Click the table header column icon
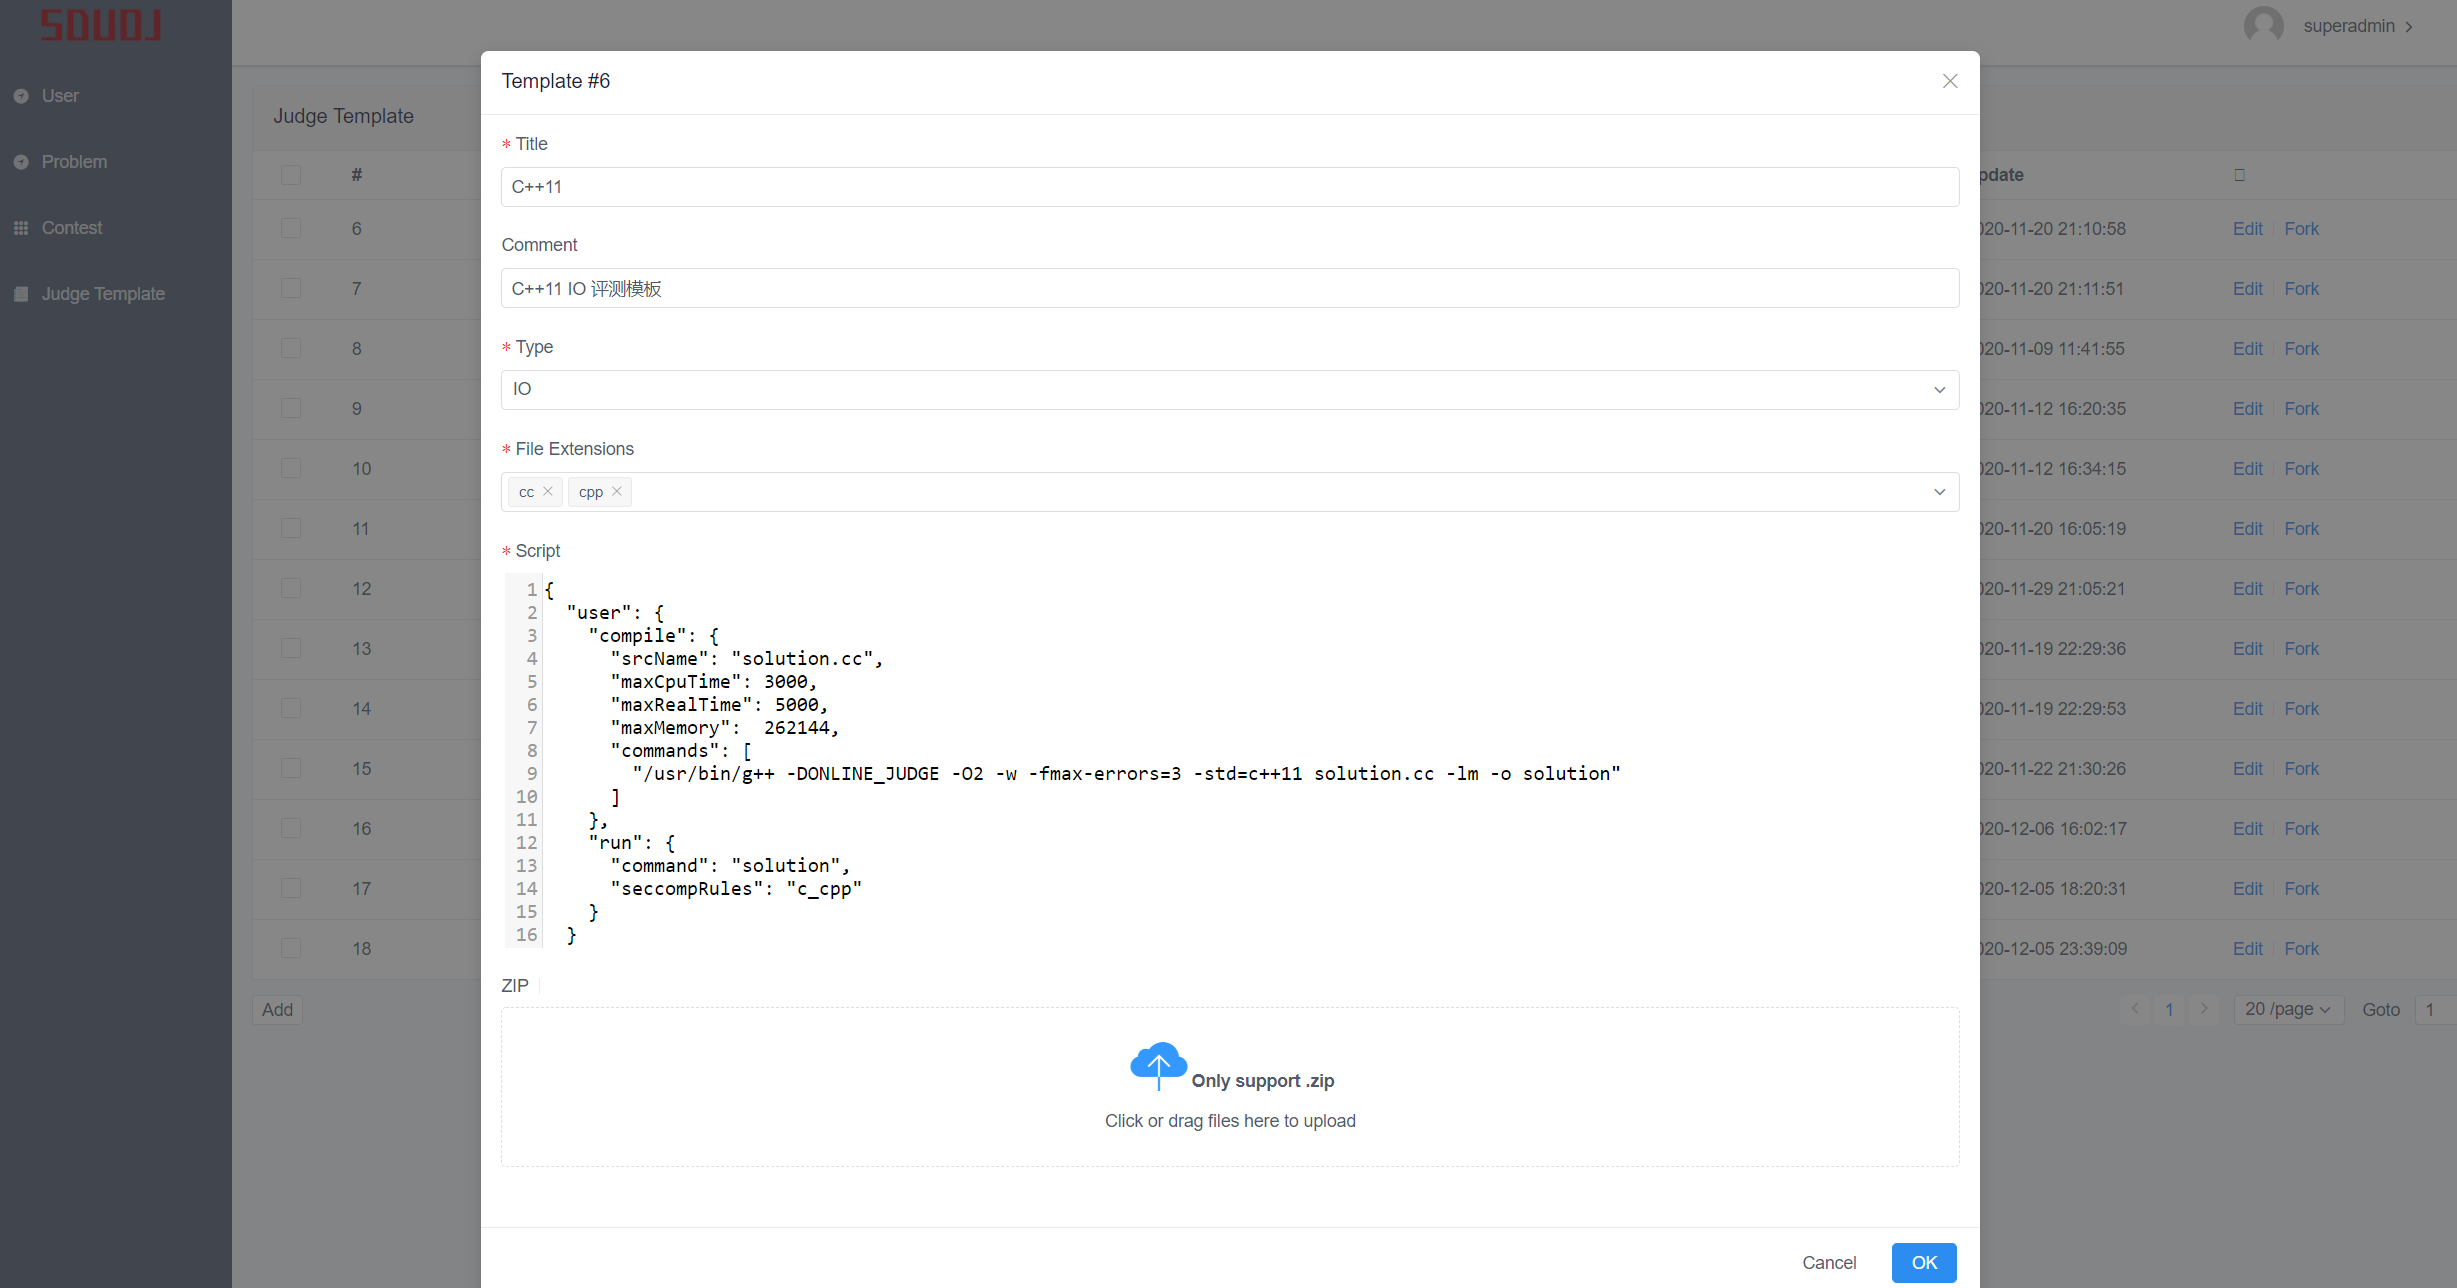 (x=2239, y=175)
